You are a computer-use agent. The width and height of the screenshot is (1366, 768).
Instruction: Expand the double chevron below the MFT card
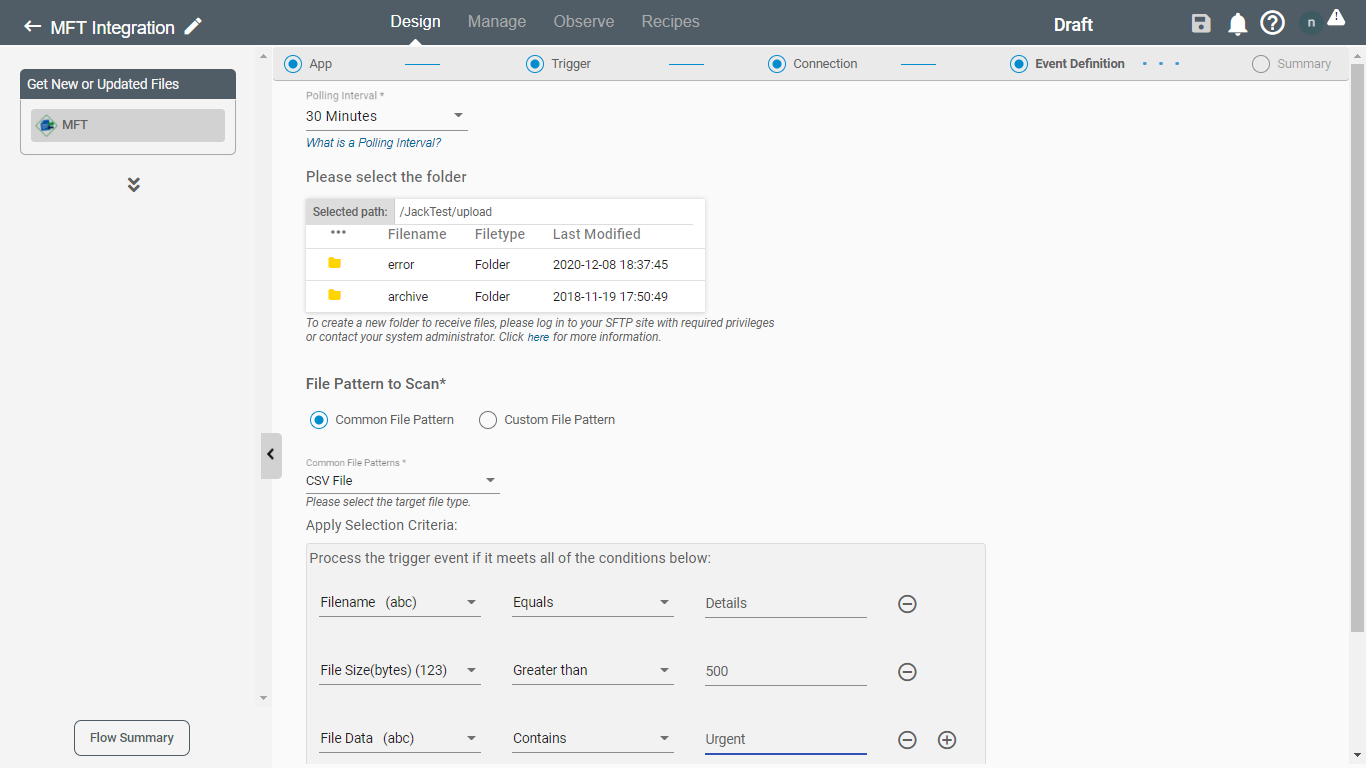(134, 185)
